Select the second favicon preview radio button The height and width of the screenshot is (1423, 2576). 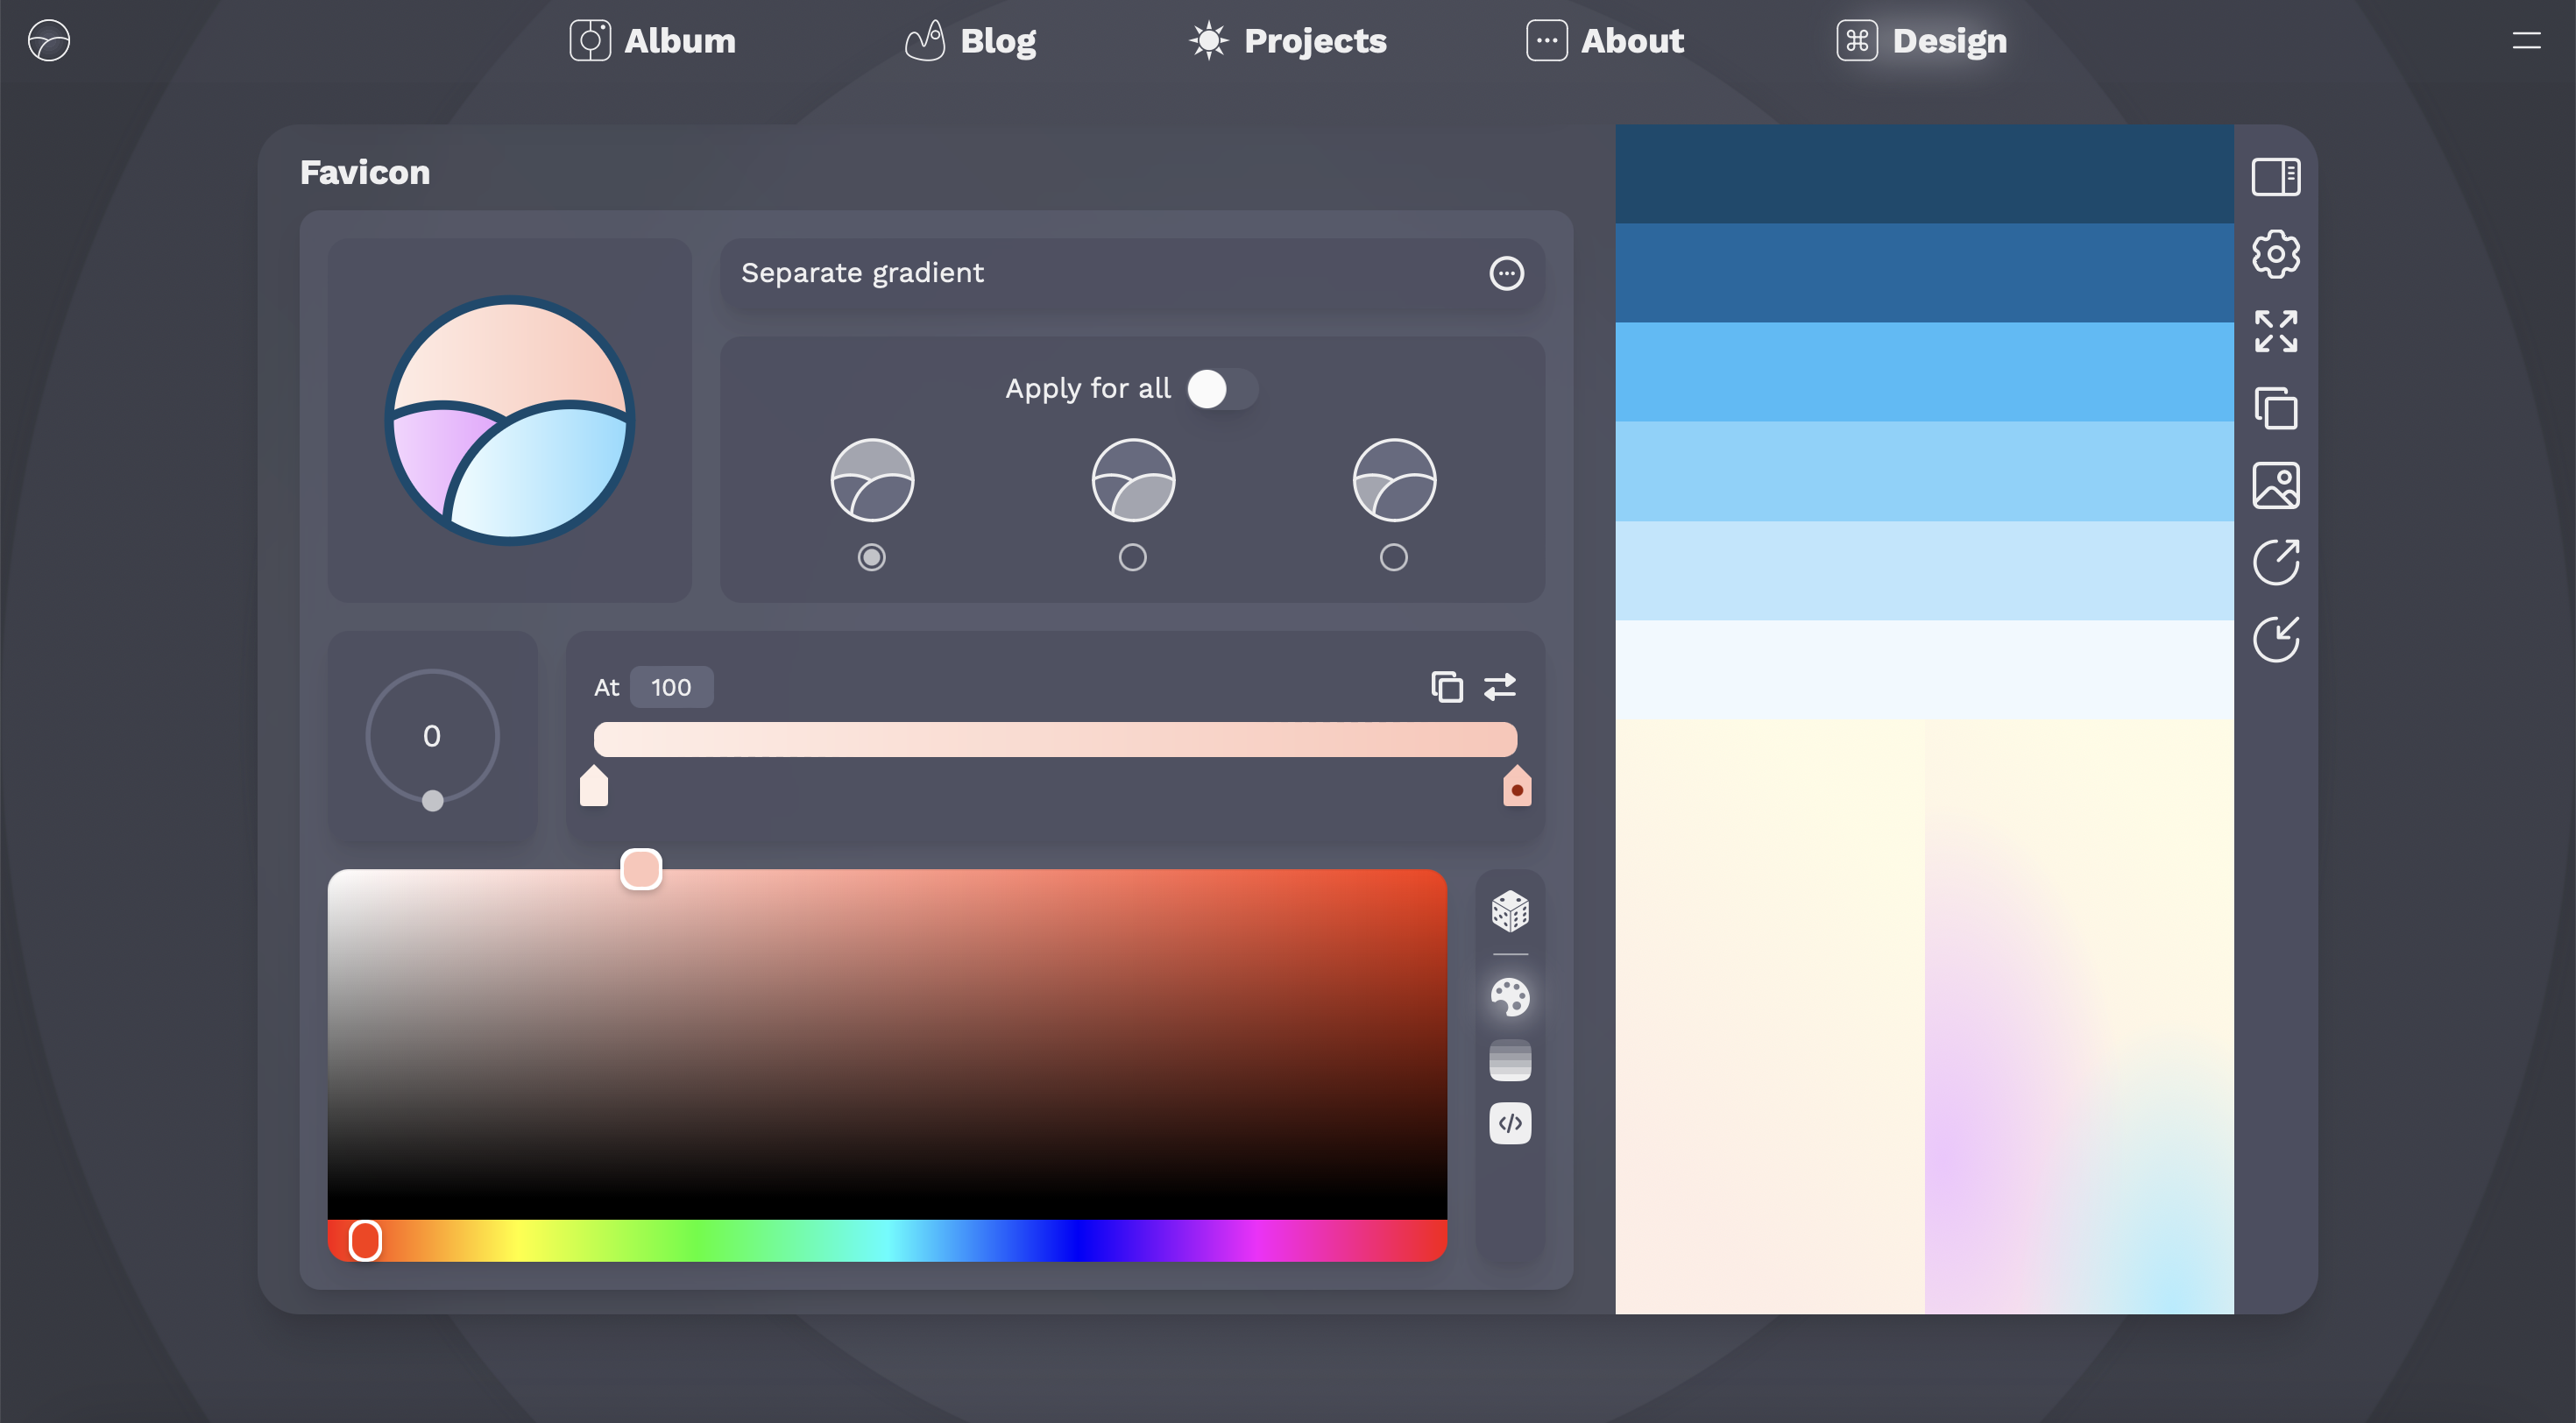[x=1132, y=557]
